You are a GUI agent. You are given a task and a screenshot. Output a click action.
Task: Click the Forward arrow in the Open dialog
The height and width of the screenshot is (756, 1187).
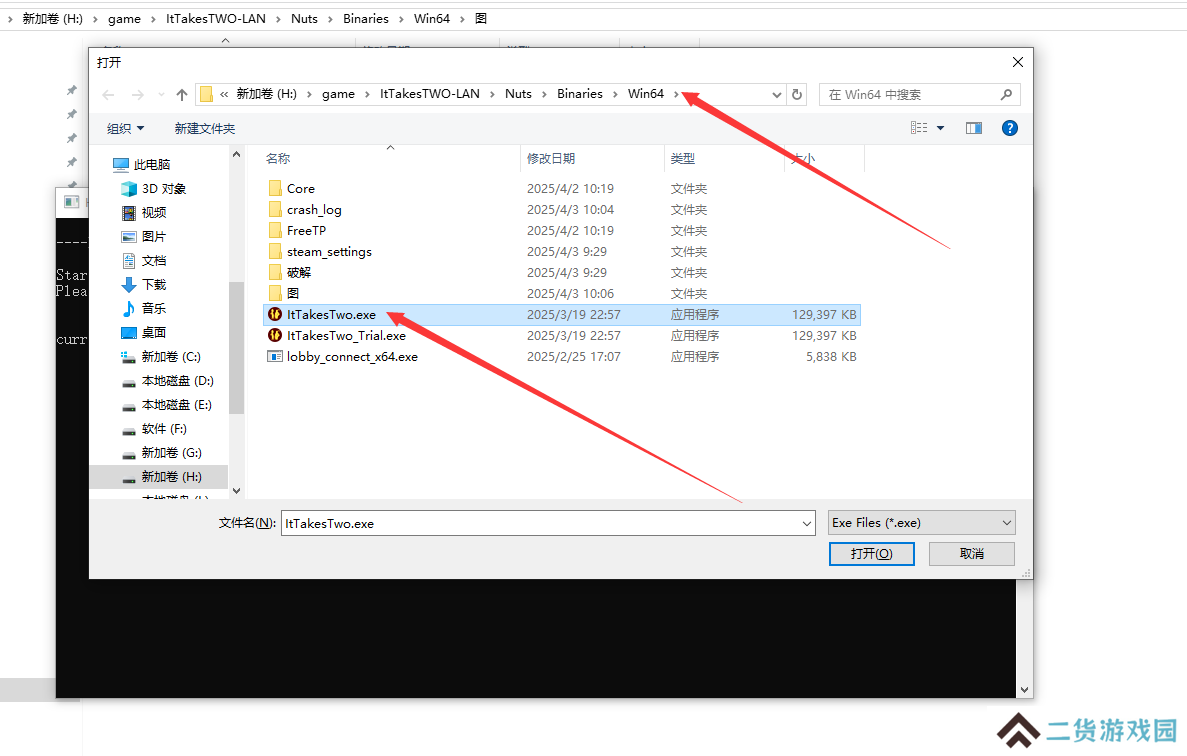pyautogui.click(x=137, y=95)
